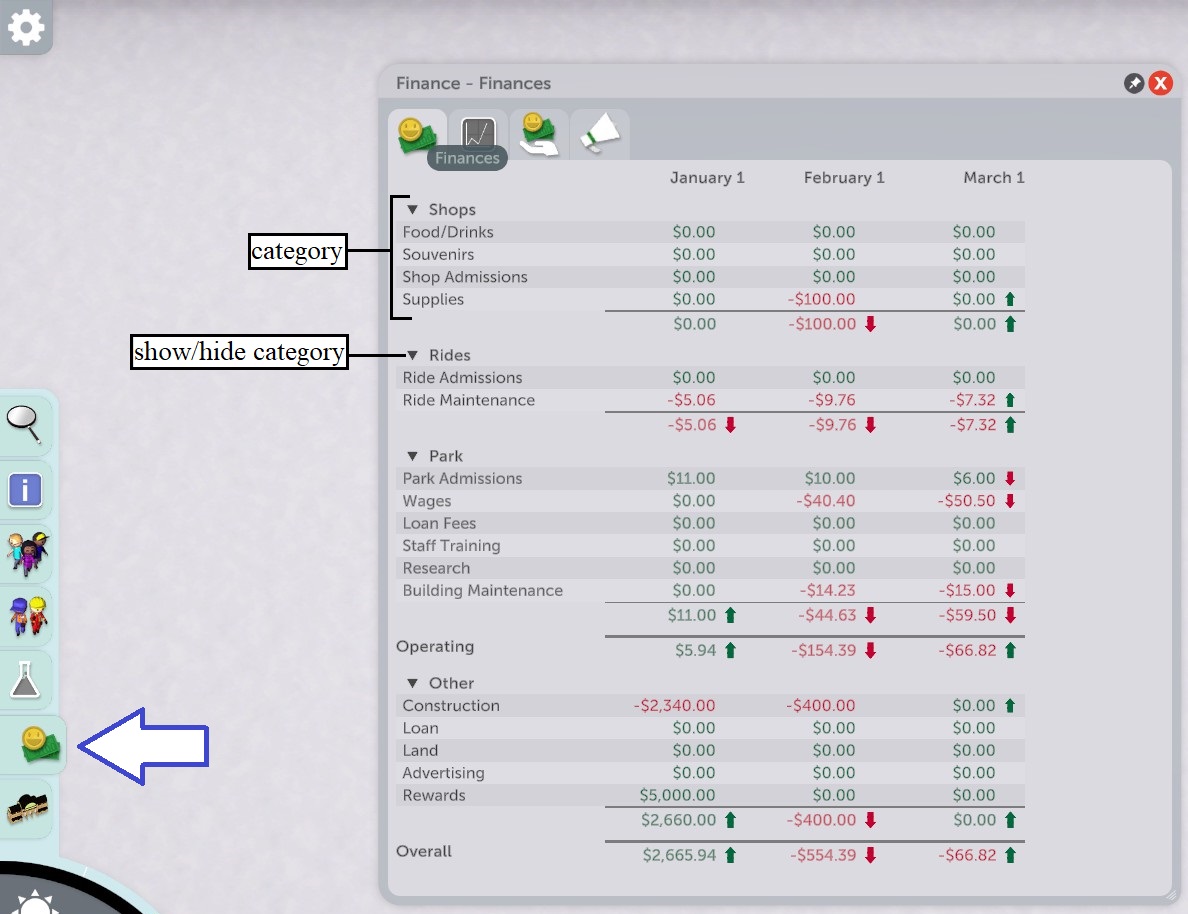Click the Finance - Finances window title
The image size is (1188, 914).
(x=474, y=83)
